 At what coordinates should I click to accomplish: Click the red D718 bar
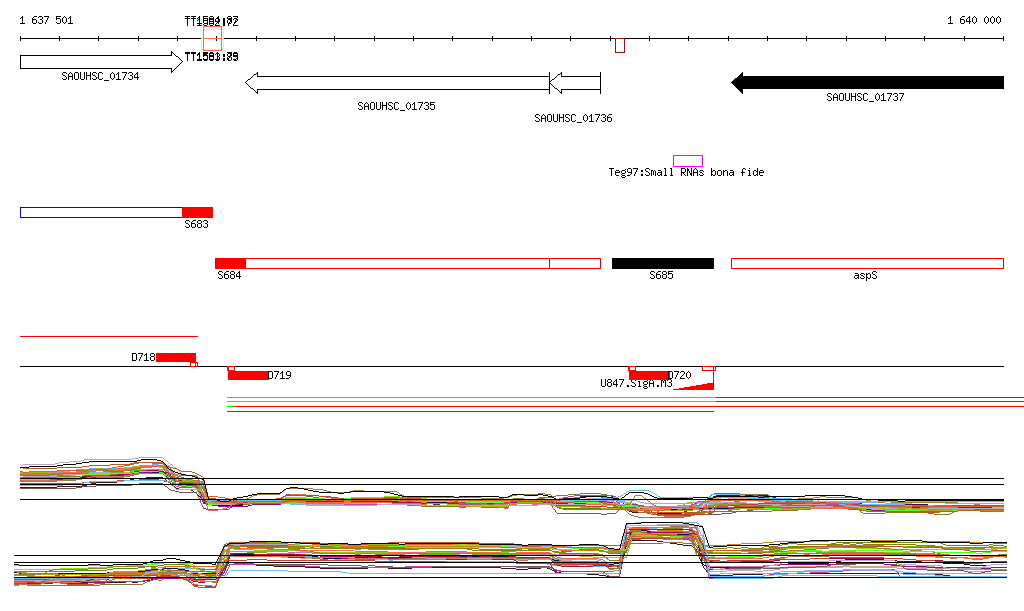click(x=176, y=357)
